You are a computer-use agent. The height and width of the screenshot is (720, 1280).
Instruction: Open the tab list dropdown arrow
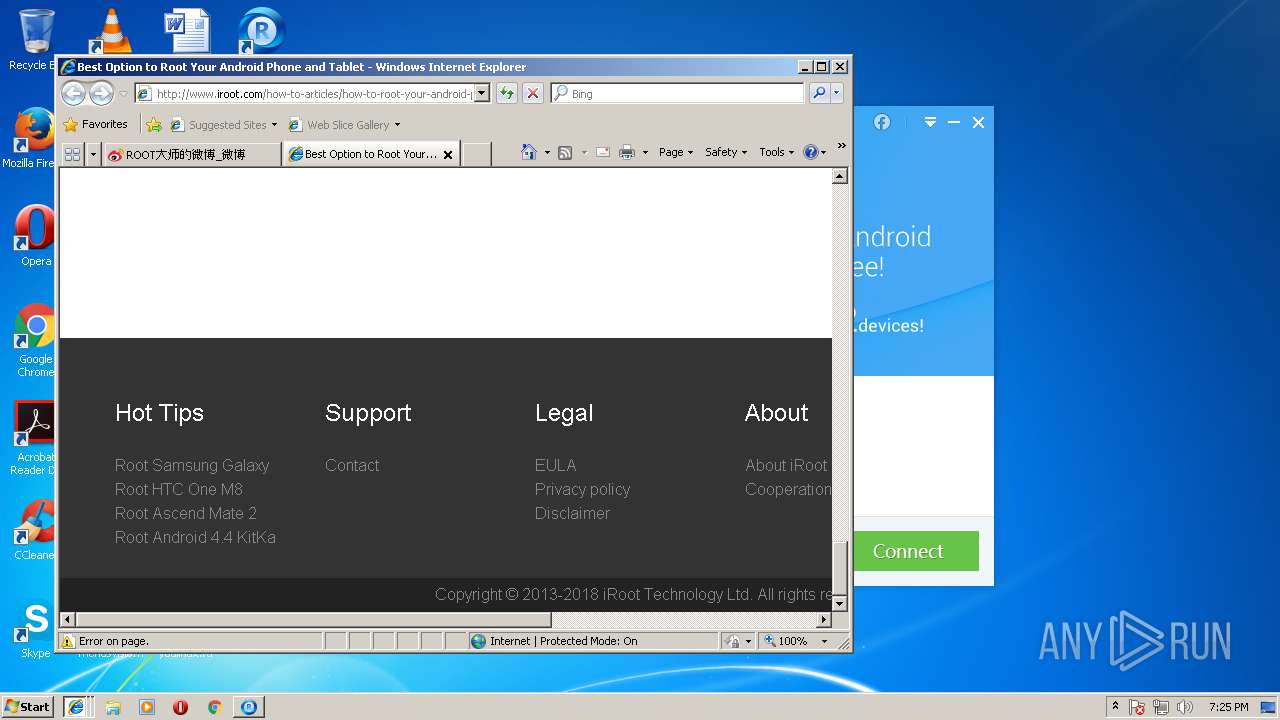pos(93,154)
